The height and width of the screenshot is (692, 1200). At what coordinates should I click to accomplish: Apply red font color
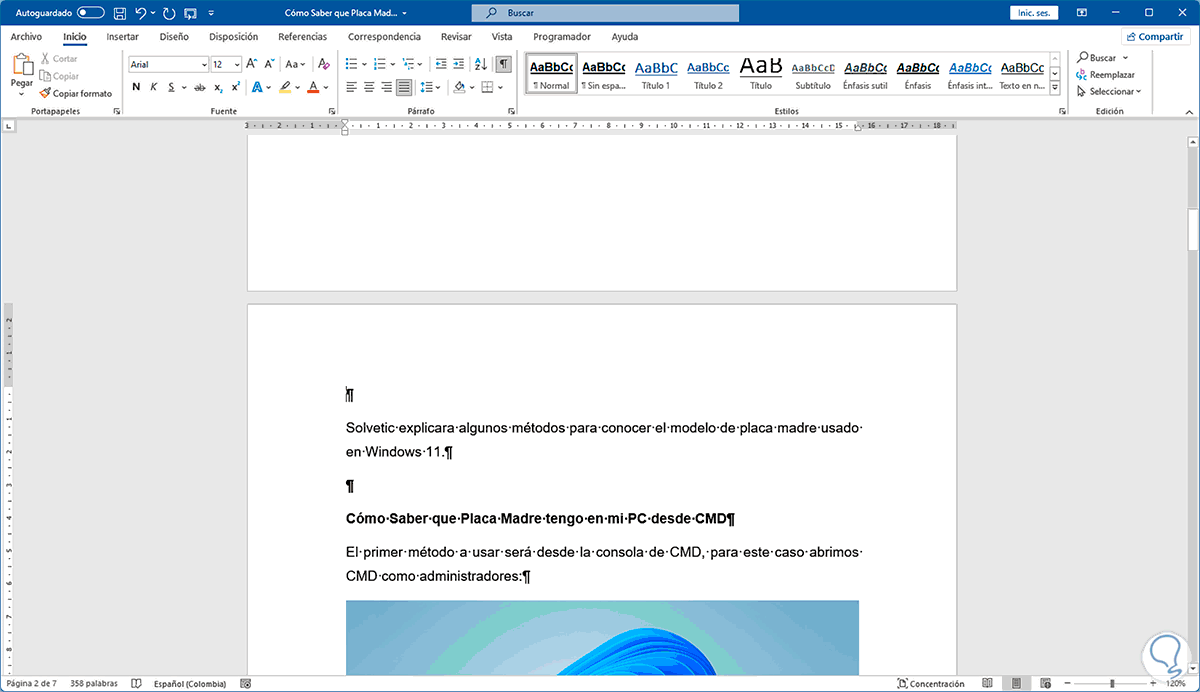click(313, 87)
